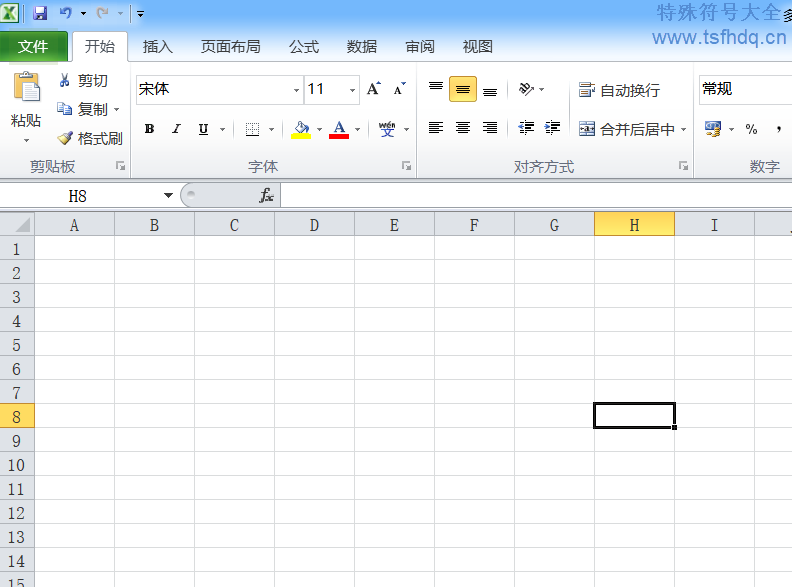This screenshot has width=792, height=587.
Task: Switch to the Data (数据) tab
Action: (362, 46)
